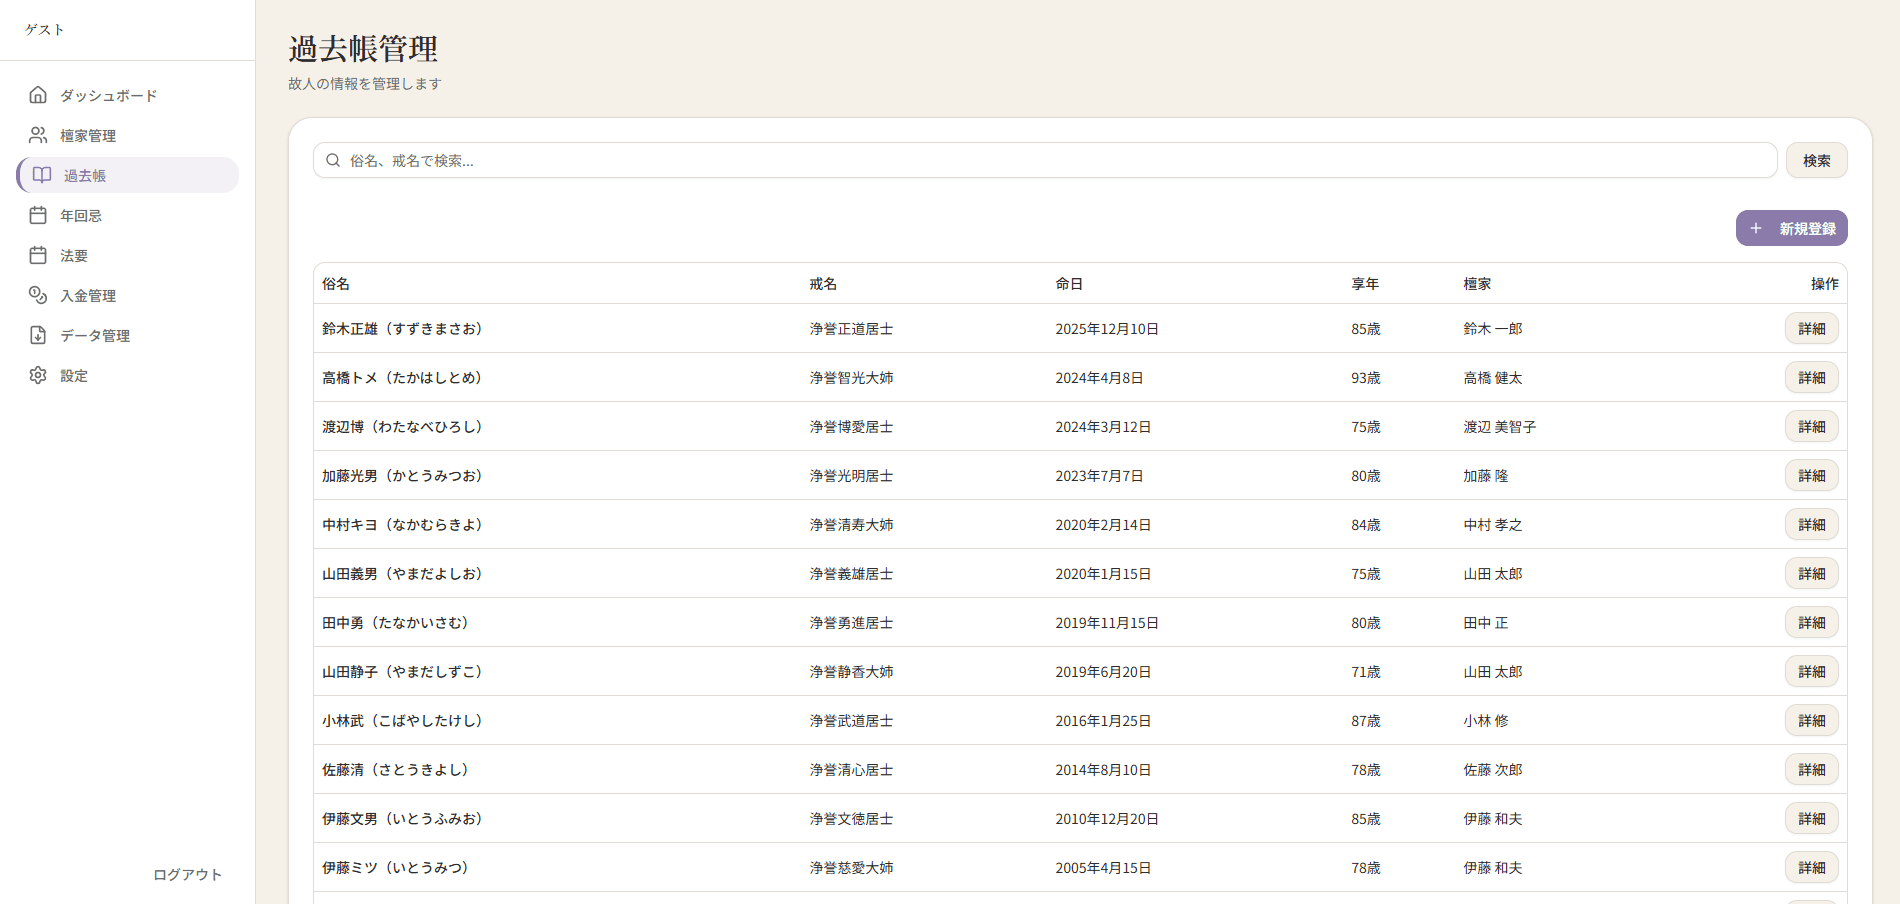Click the calendar icon beside 年回忌
1900x904 pixels.
coord(38,215)
